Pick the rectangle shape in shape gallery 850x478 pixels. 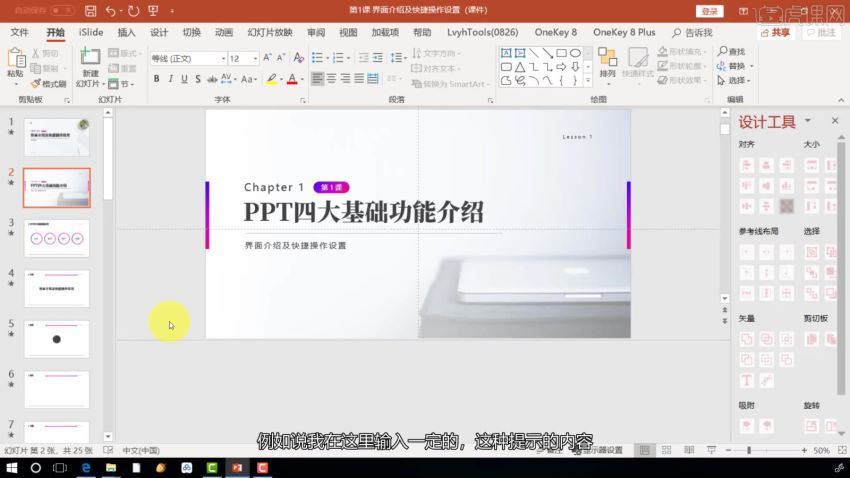click(562, 53)
